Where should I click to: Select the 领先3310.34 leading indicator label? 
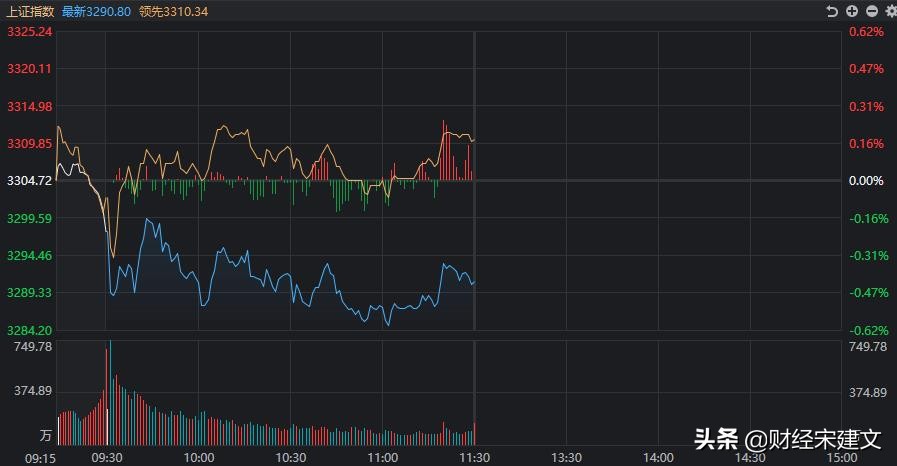click(174, 11)
